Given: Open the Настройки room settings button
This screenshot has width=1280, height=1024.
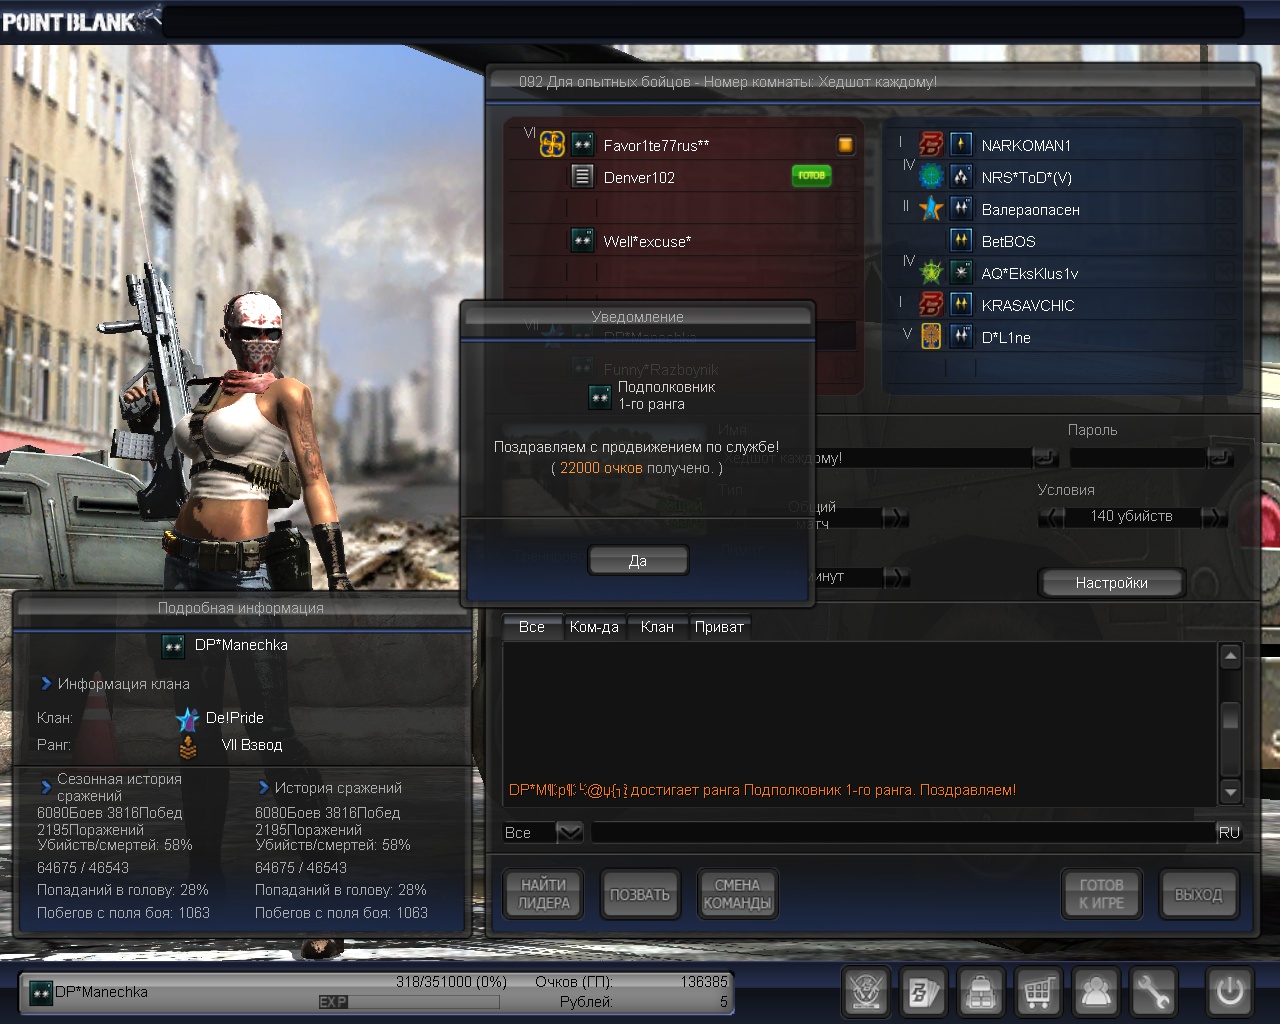Looking at the screenshot, I should pyautogui.click(x=1111, y=583).
